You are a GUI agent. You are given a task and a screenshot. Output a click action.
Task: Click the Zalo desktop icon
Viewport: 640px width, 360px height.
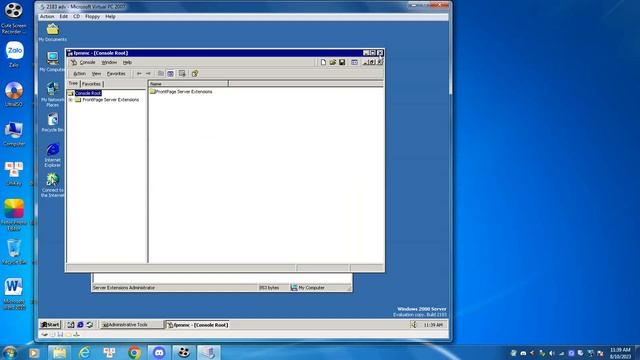pyautogui.click(x=14, y=54)
